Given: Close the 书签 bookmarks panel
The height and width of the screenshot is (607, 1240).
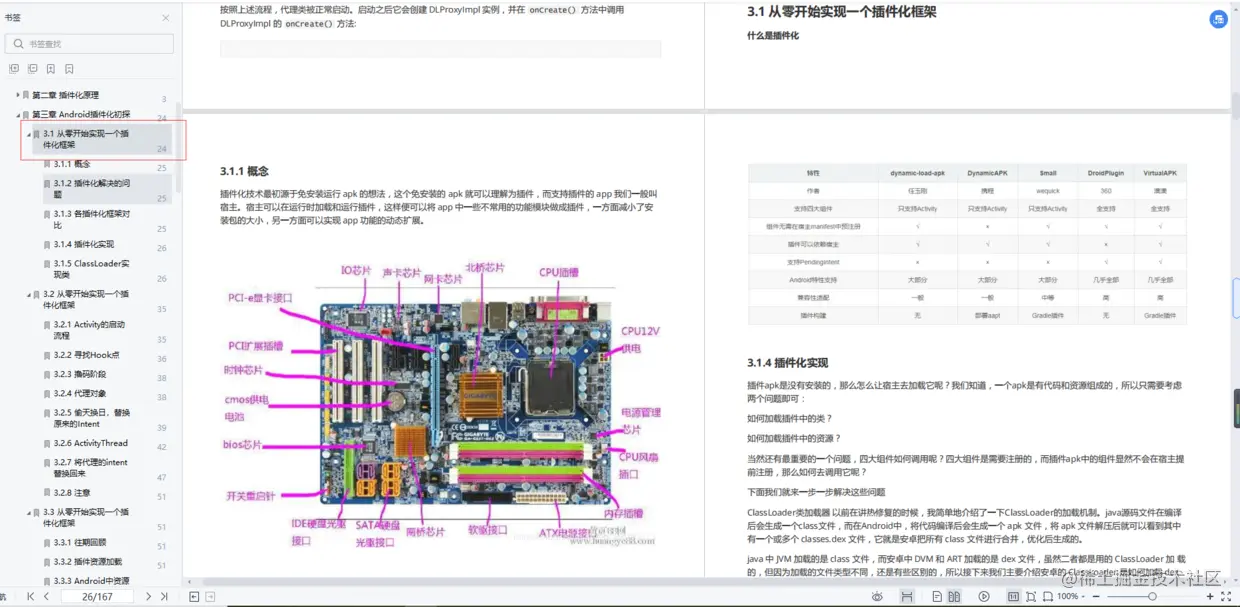Looking at the screenshot, I should [x=166, y=18].
